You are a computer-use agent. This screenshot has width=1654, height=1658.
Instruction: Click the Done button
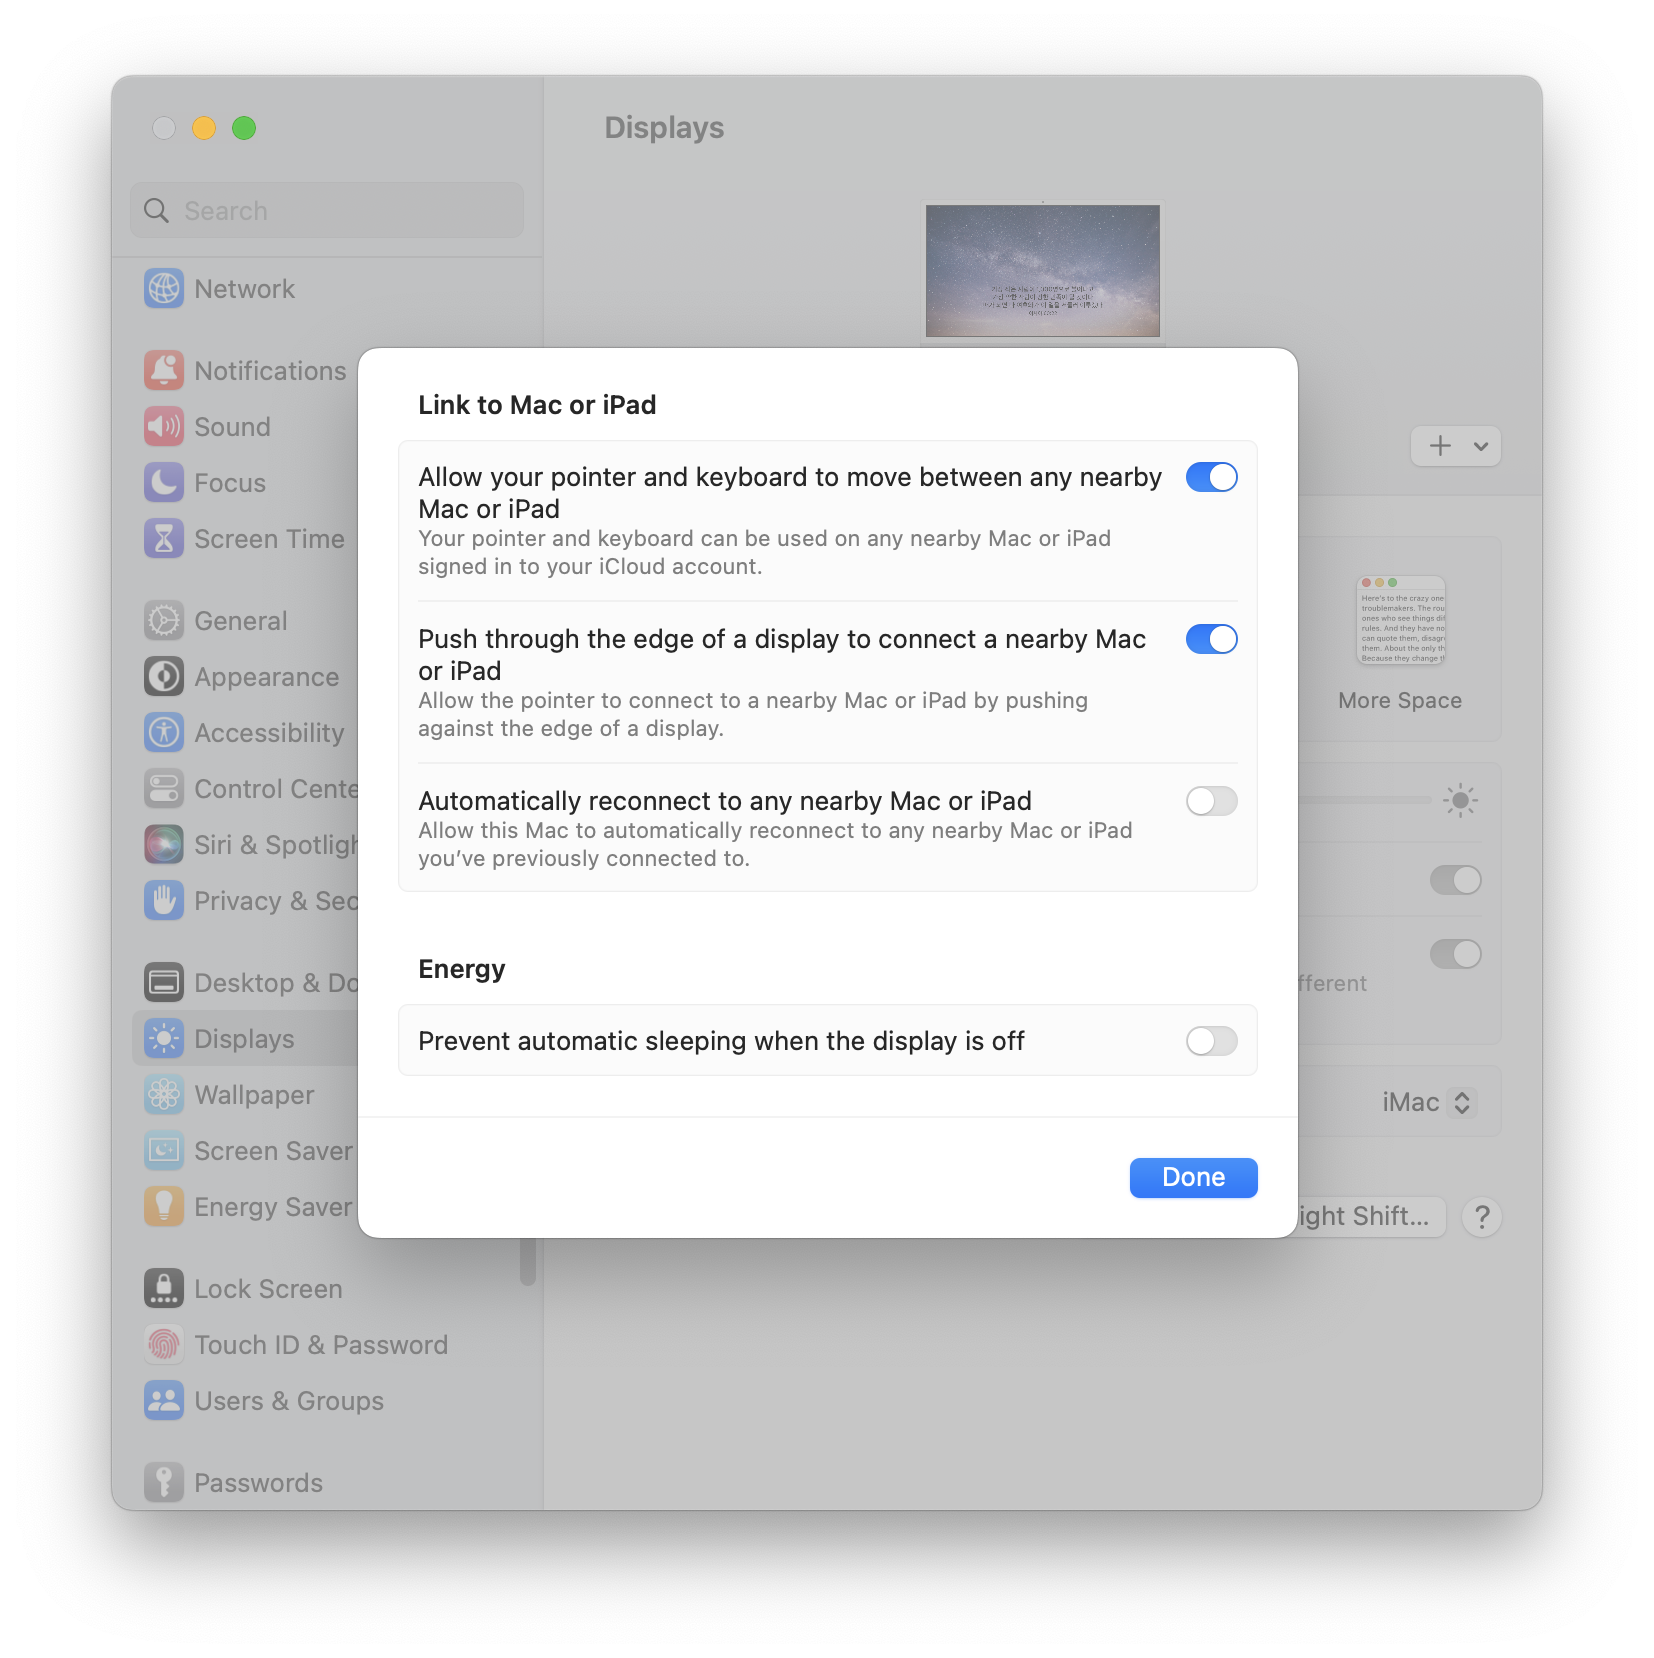pos(1194,1178)
